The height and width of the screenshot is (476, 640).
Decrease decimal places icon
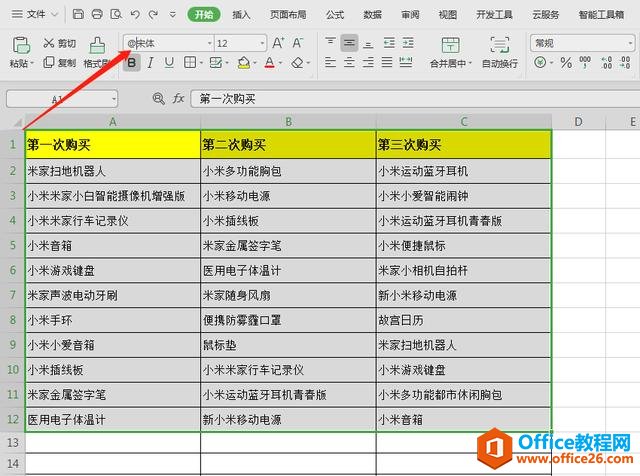(x=625, y=62)
